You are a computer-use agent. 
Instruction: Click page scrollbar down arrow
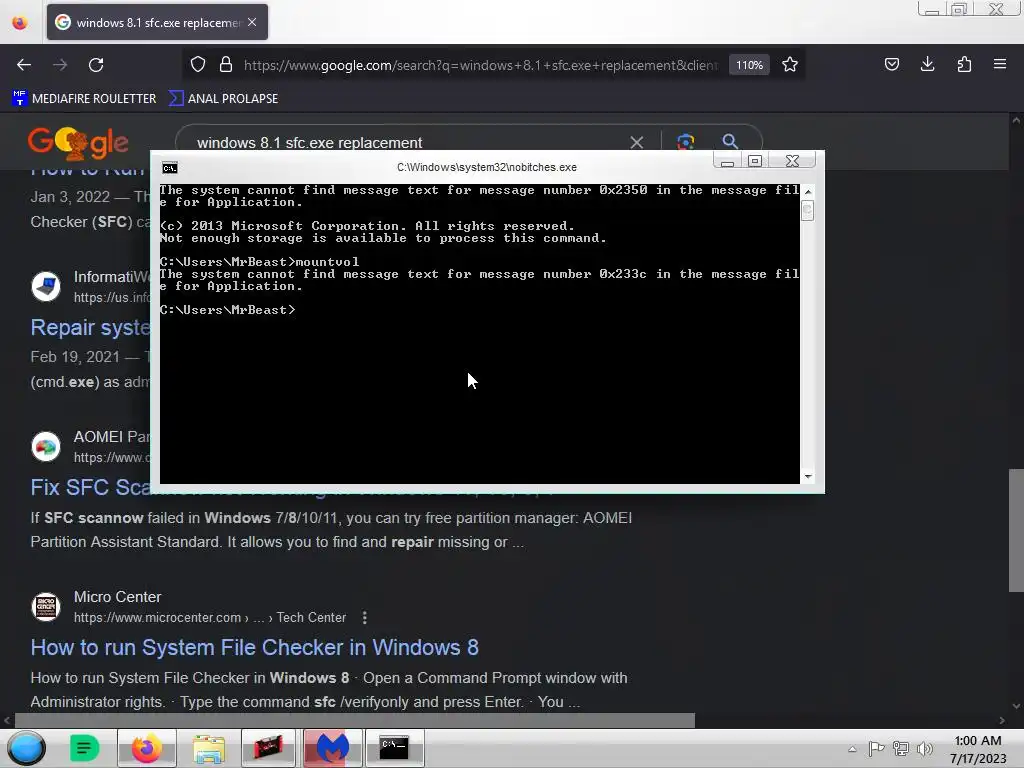click(1016, 706)
